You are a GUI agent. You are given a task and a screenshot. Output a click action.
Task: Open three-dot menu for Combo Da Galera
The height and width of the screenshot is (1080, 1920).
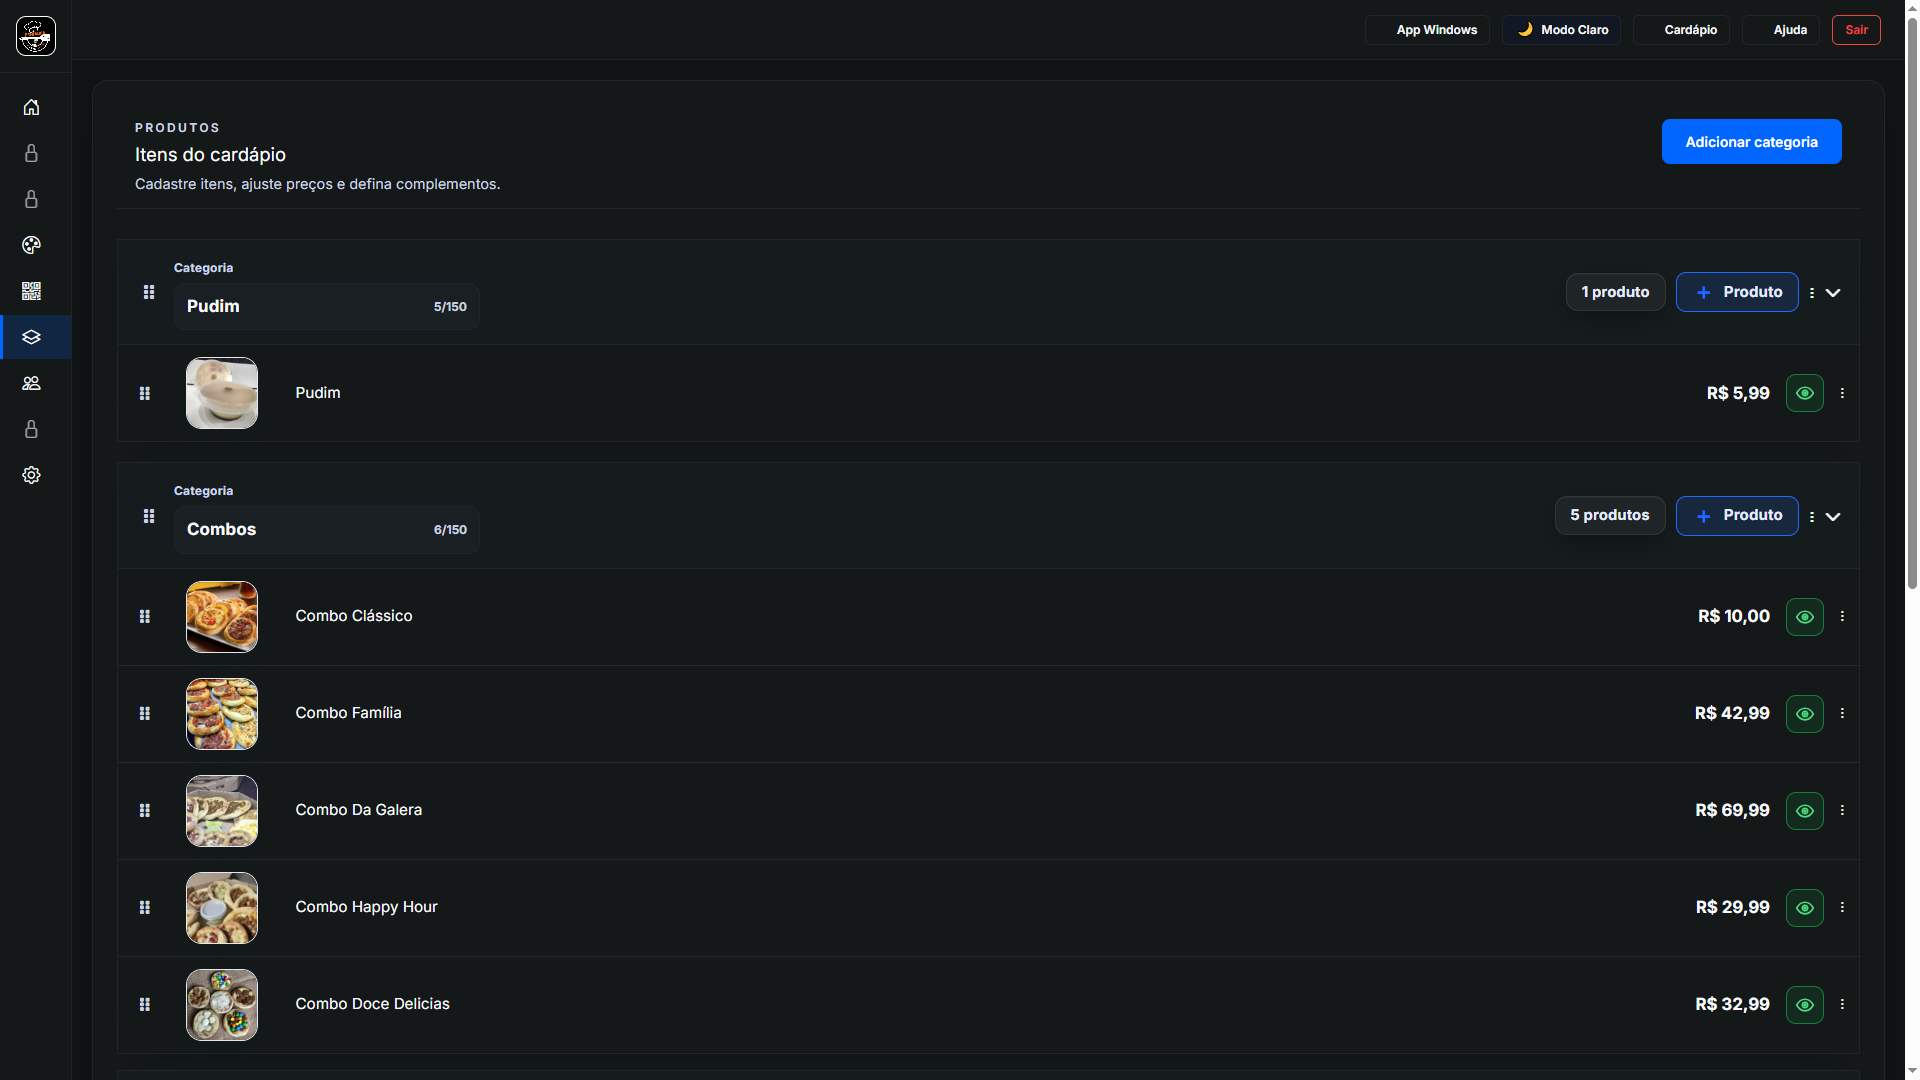coord(1842,810)
